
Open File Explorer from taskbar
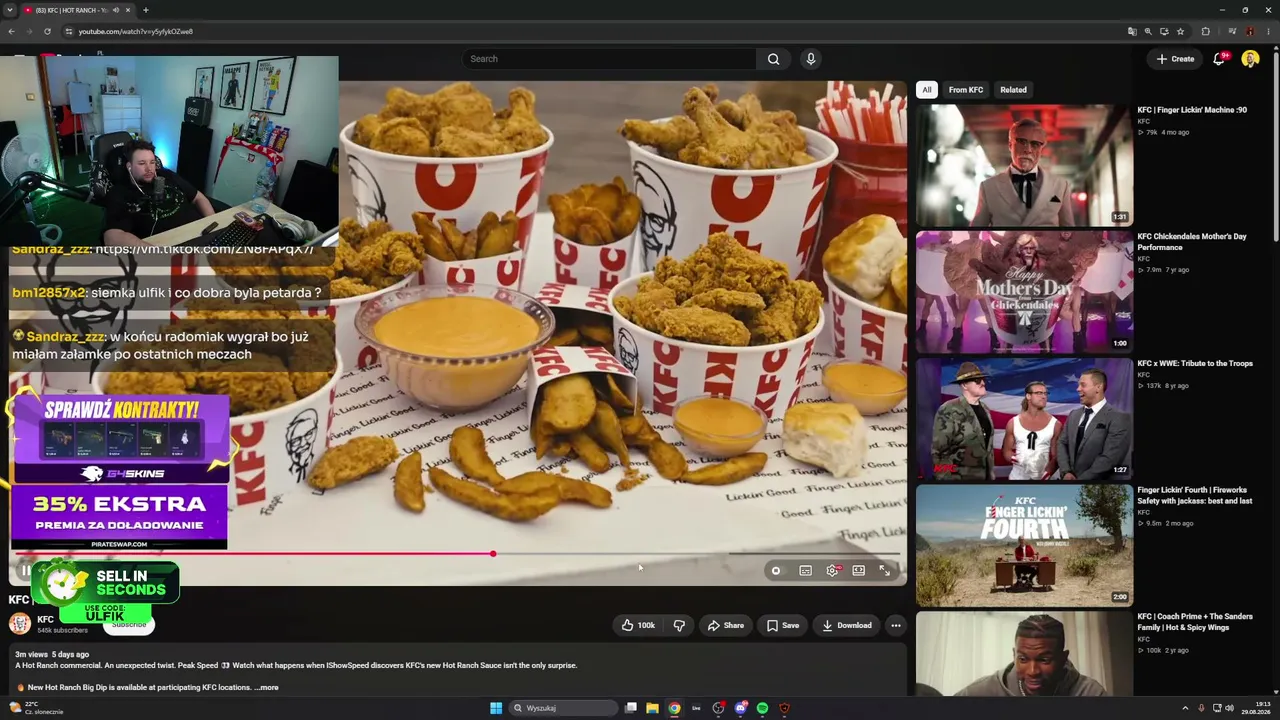(x=652, y=708)
